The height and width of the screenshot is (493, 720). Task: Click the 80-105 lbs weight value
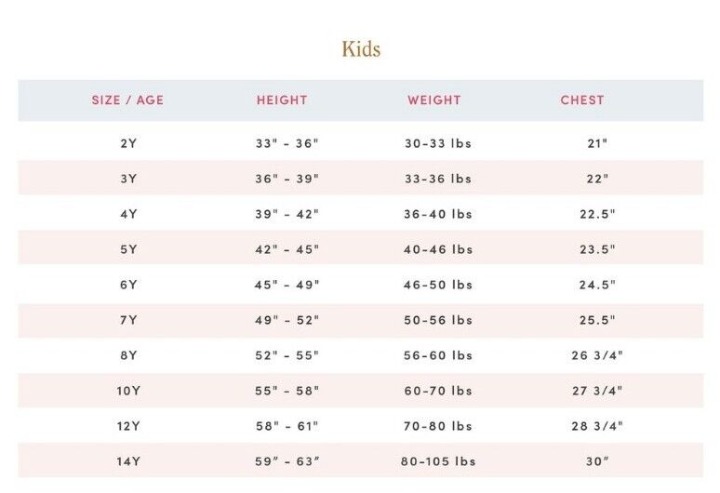click(438, 461)
